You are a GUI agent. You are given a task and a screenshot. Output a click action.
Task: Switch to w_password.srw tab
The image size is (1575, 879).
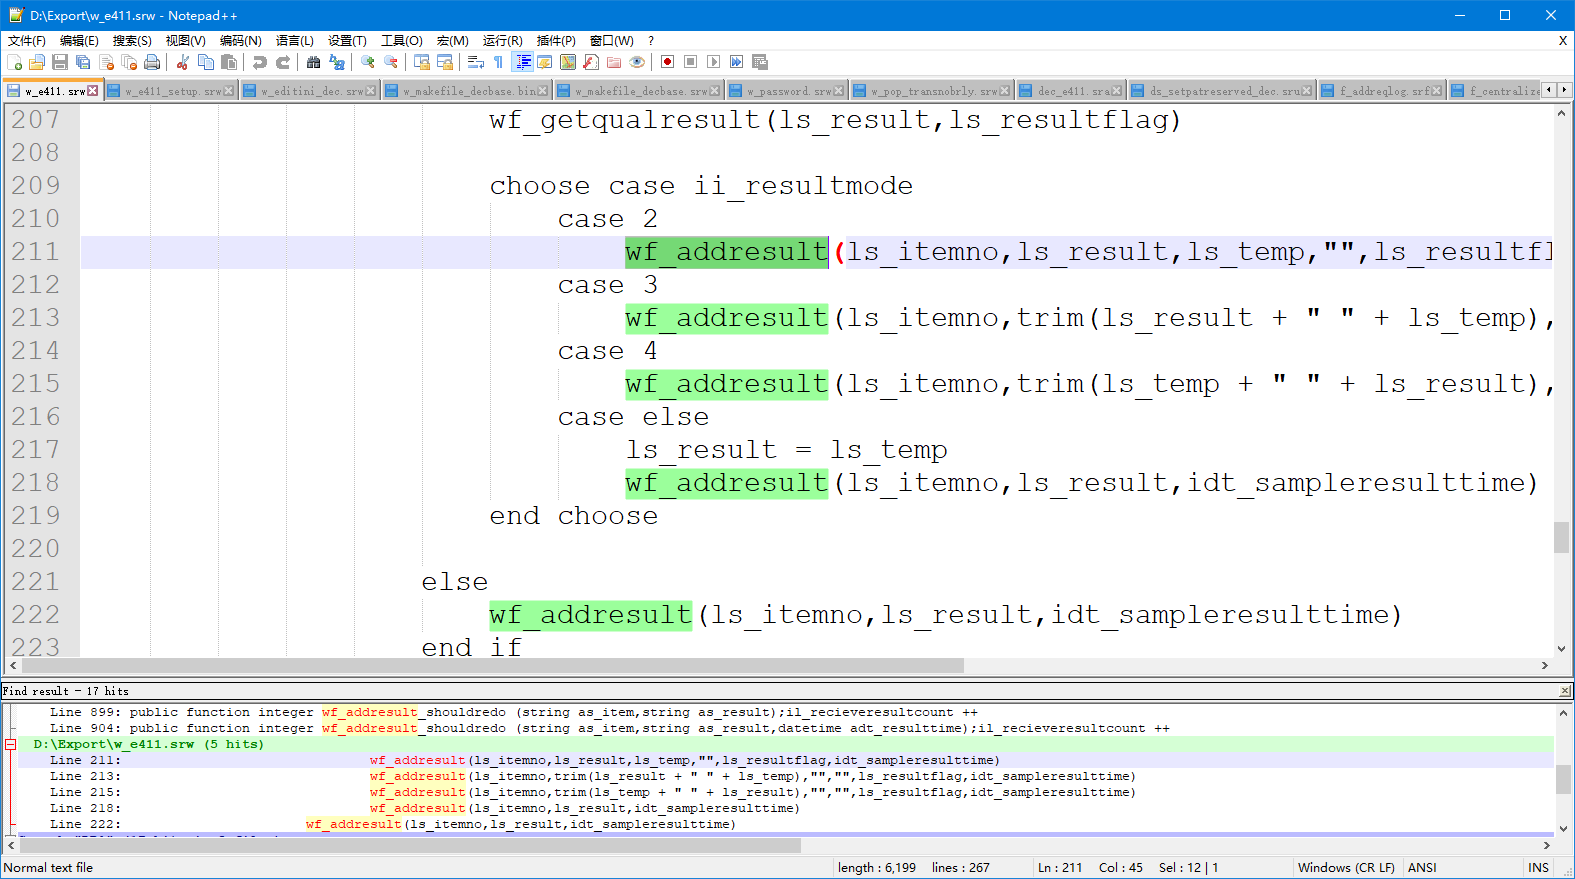[x=786, y=91]
